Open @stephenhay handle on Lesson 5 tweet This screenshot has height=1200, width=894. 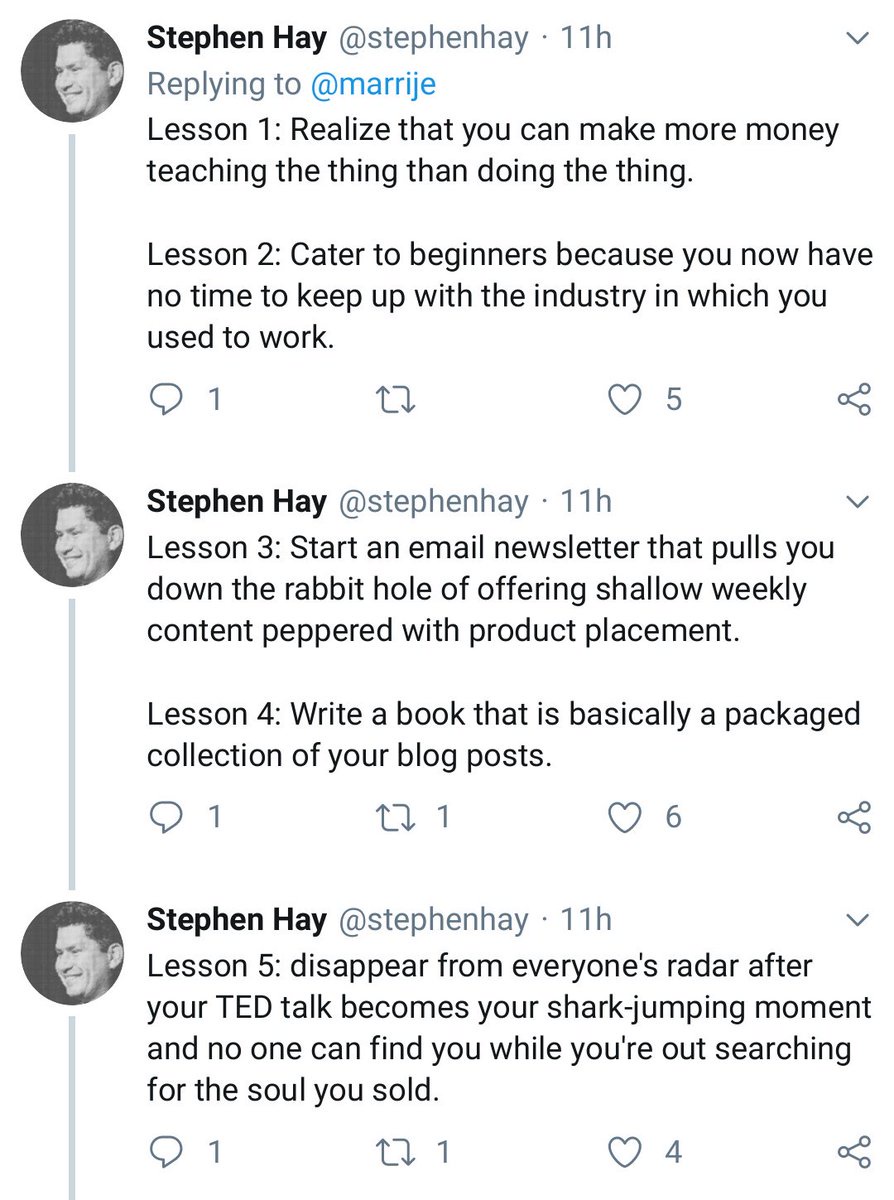pyautogui.click(x=434, y=919)
